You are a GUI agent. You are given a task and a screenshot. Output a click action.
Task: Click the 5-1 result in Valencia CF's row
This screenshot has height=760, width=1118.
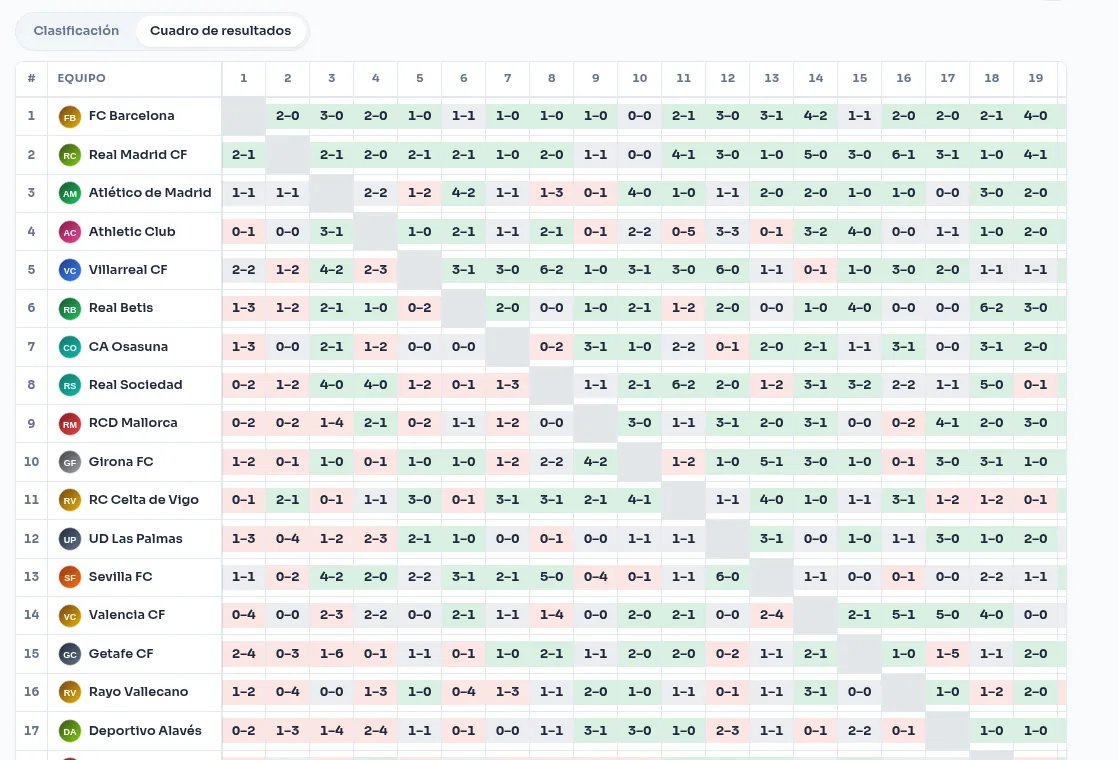[903, 615]
